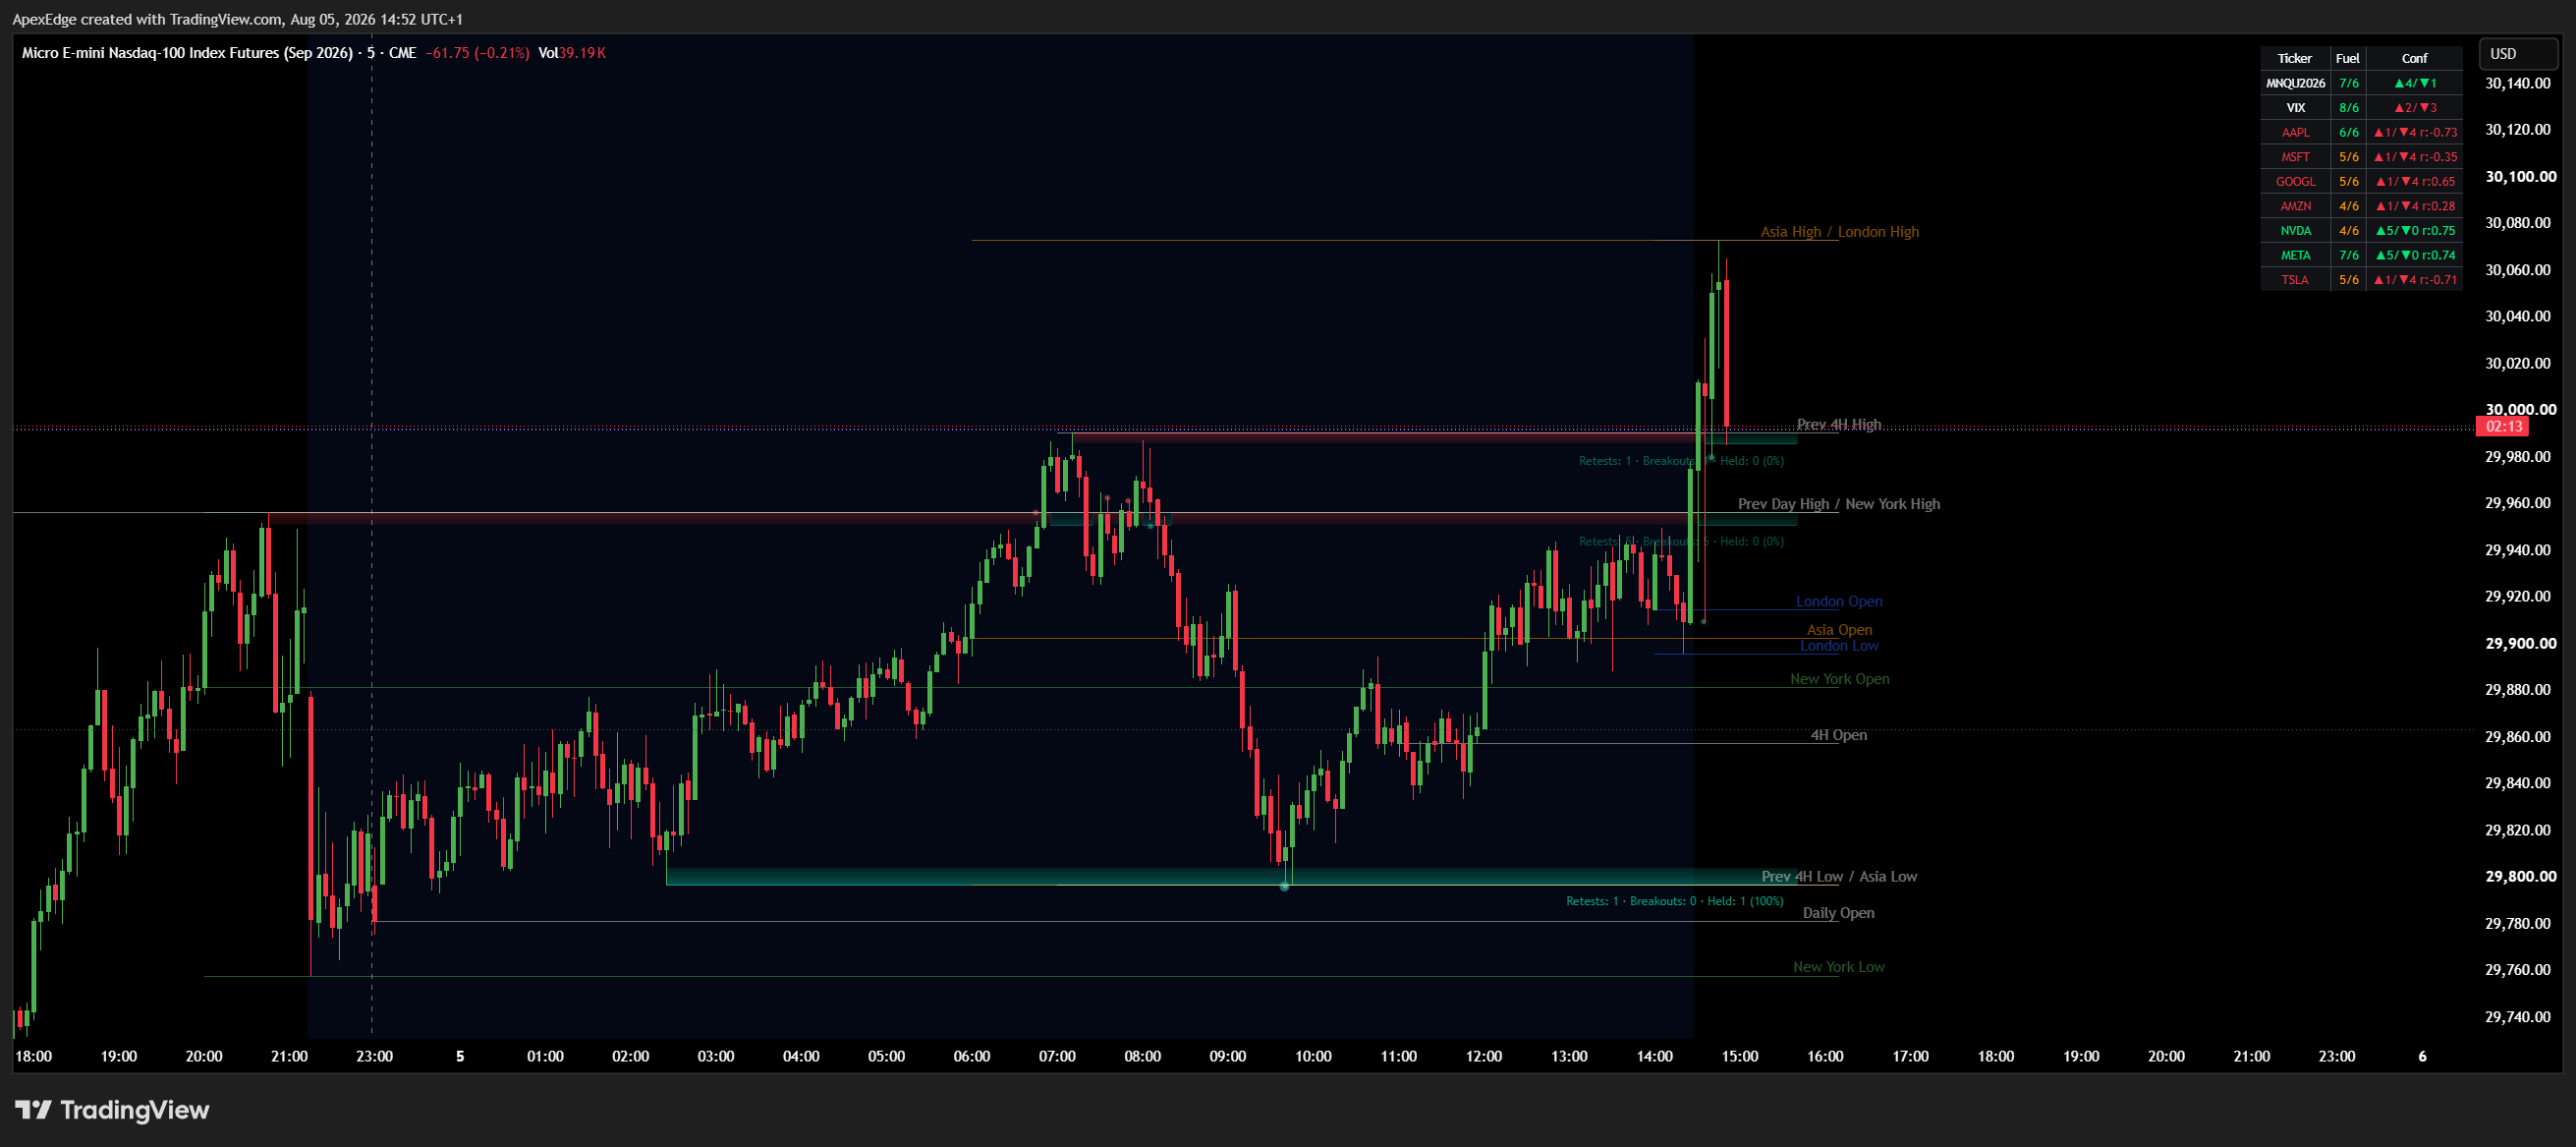Click the Prev Day High / New York High label
2576x1147 pixels.
1838,504
